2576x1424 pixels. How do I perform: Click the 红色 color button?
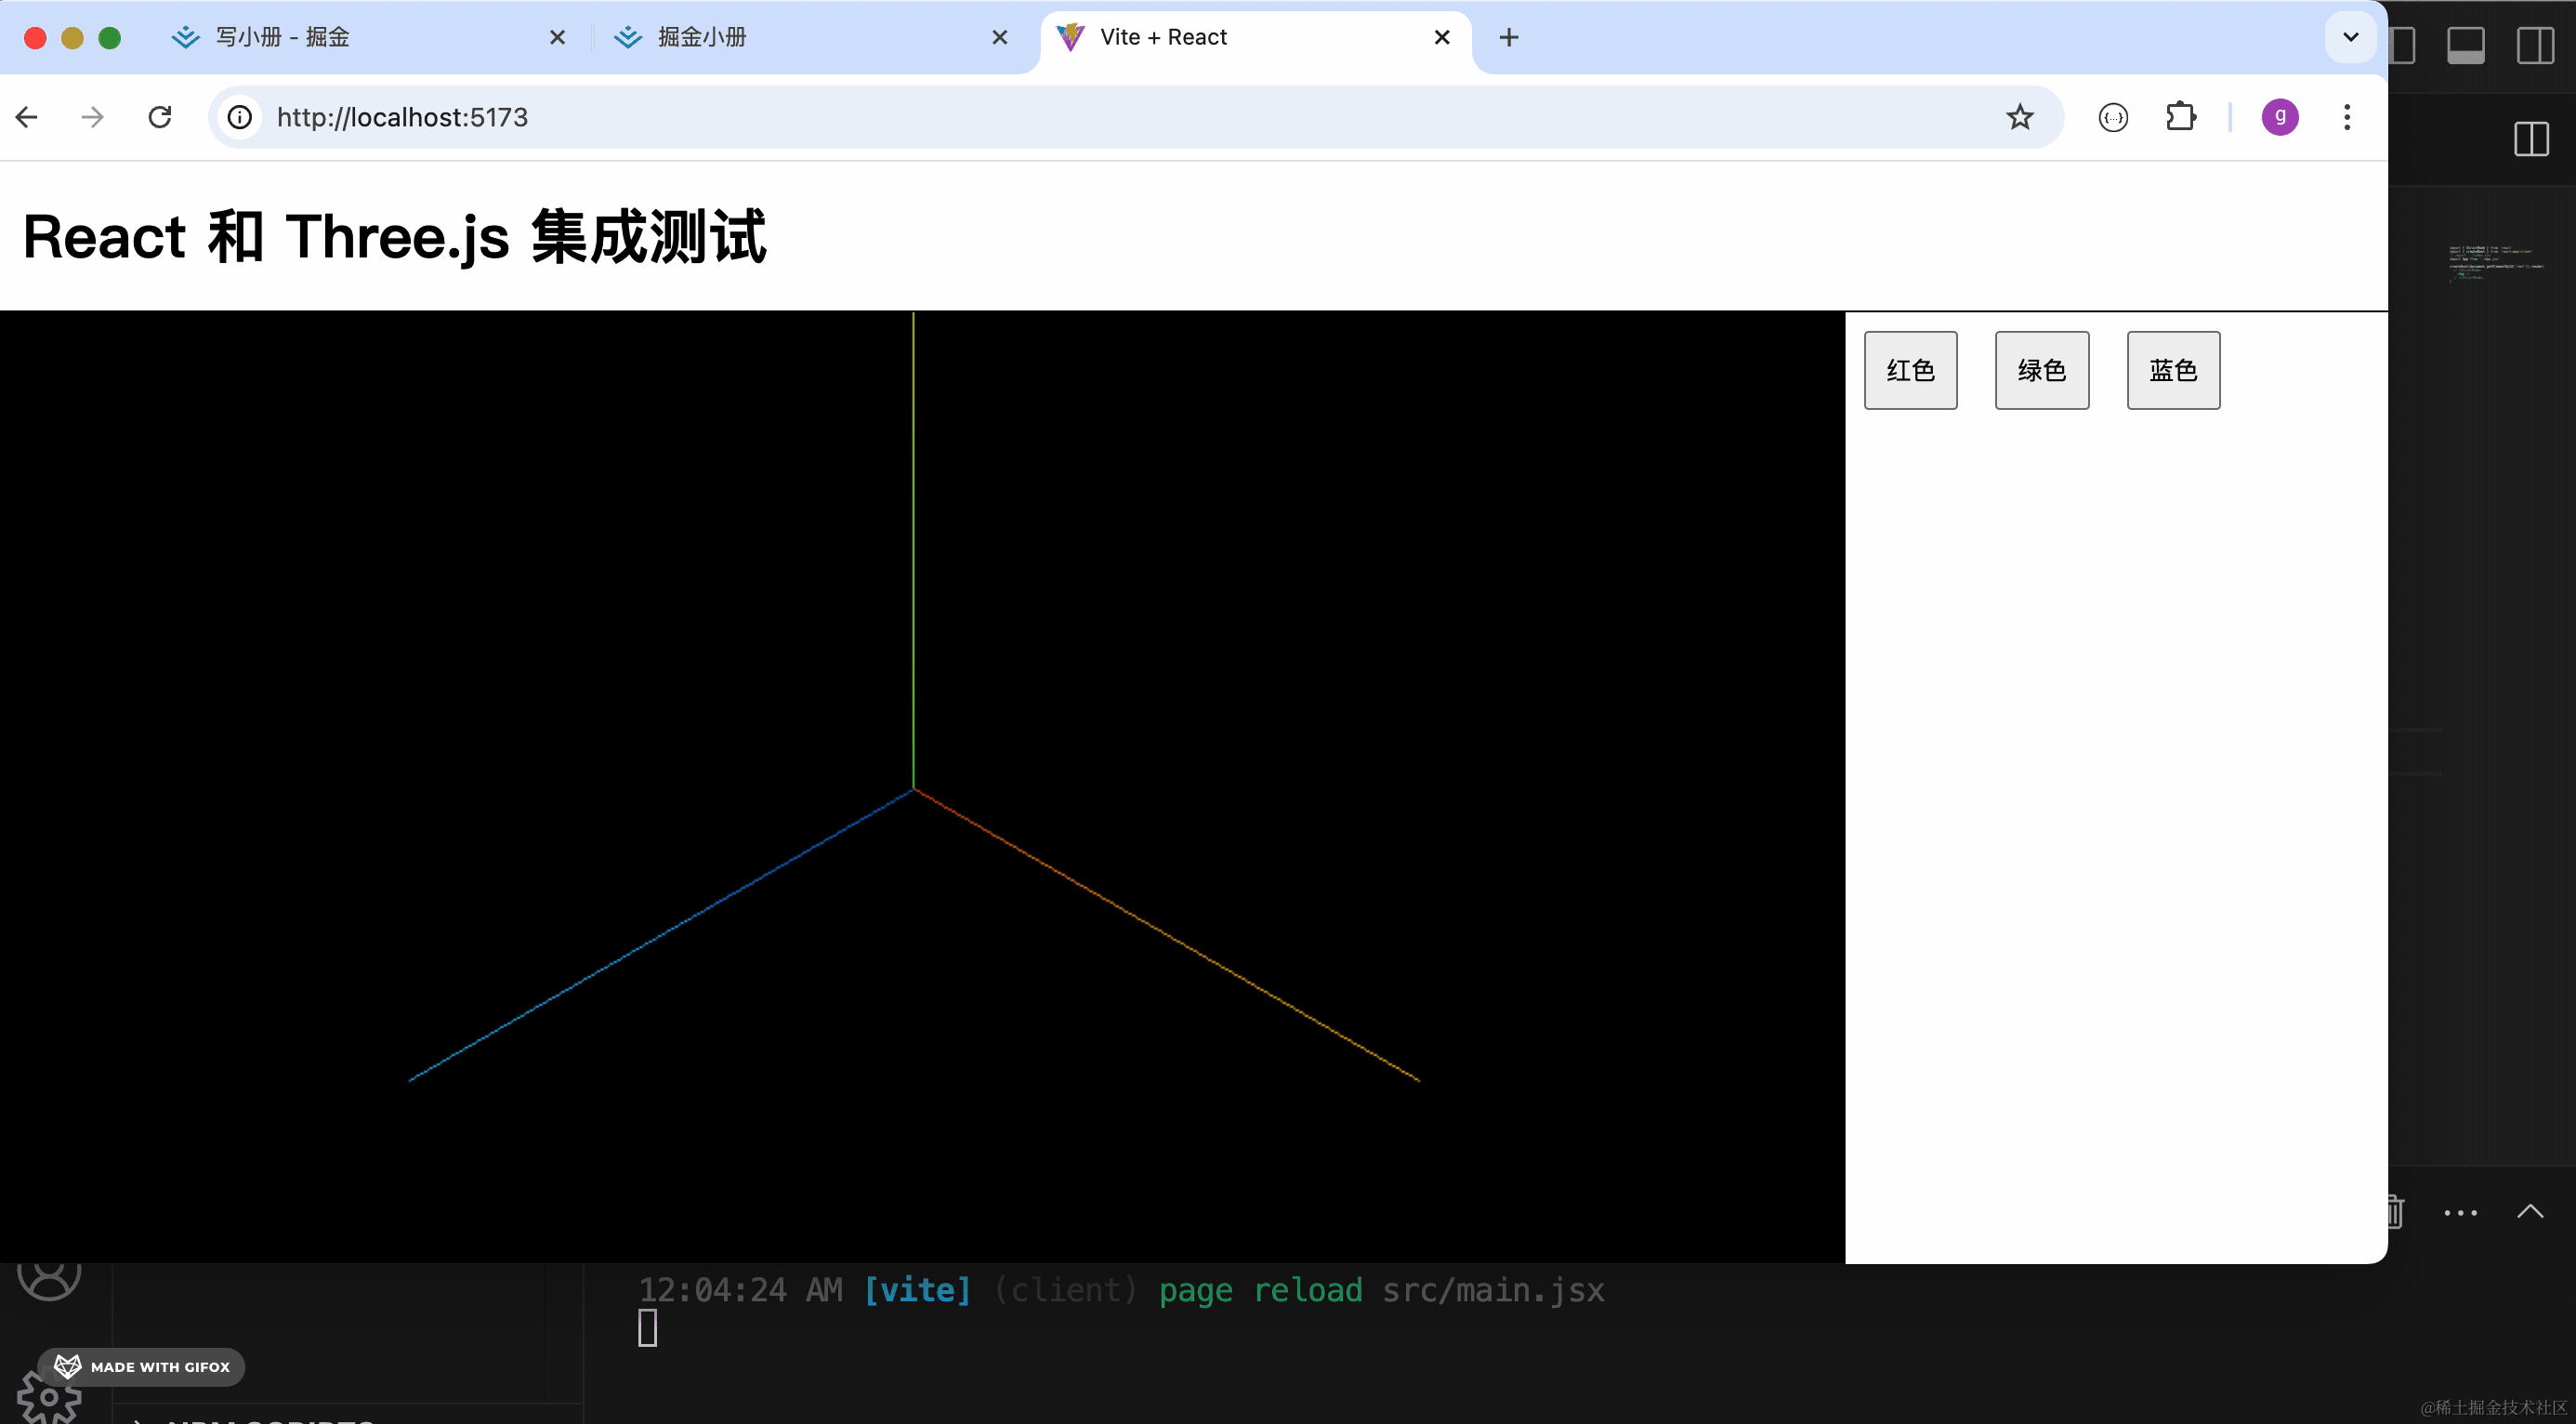point(1910,370)
